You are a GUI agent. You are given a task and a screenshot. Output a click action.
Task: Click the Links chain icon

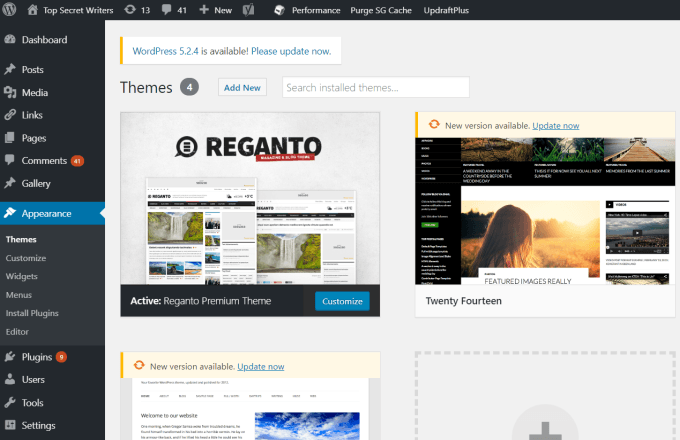(x=10, y=115)
